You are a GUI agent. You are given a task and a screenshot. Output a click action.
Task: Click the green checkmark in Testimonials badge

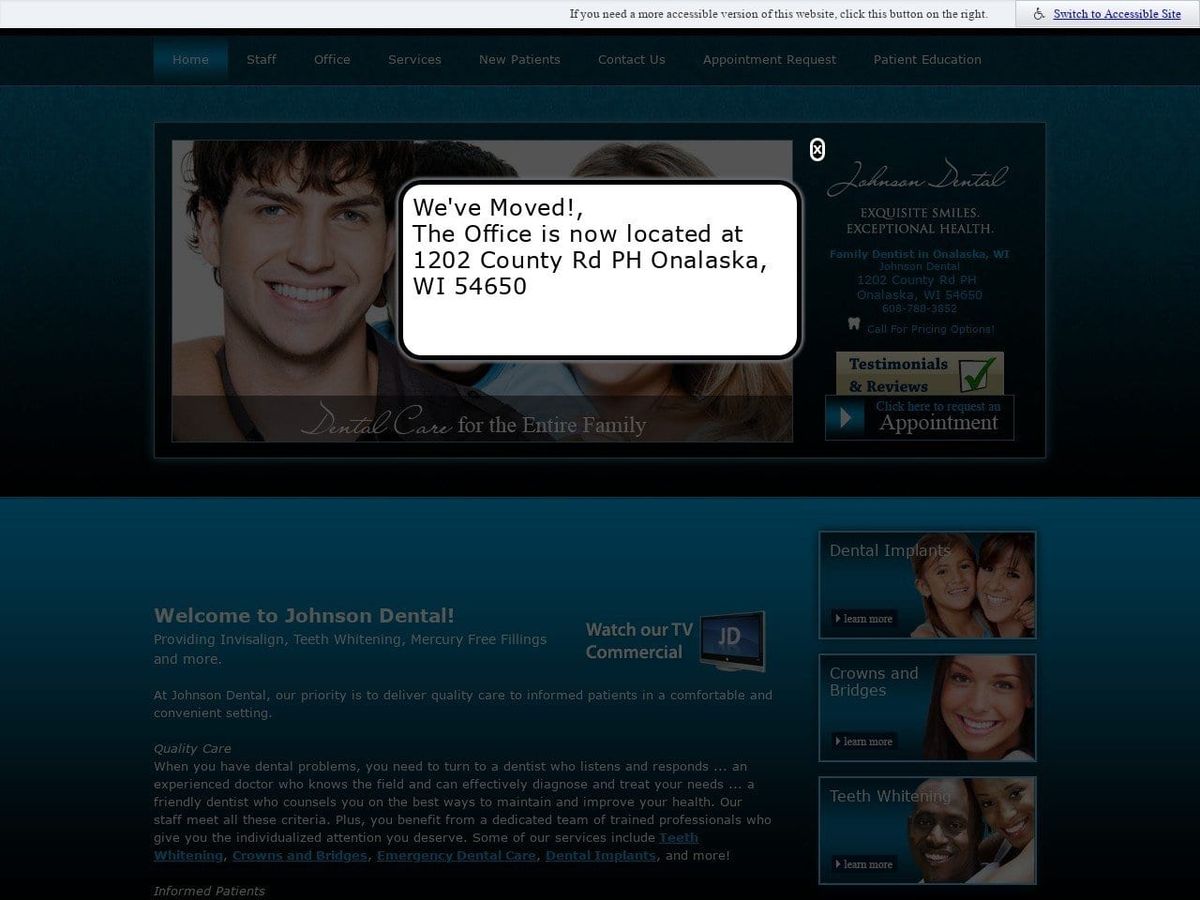click(977, 374)
